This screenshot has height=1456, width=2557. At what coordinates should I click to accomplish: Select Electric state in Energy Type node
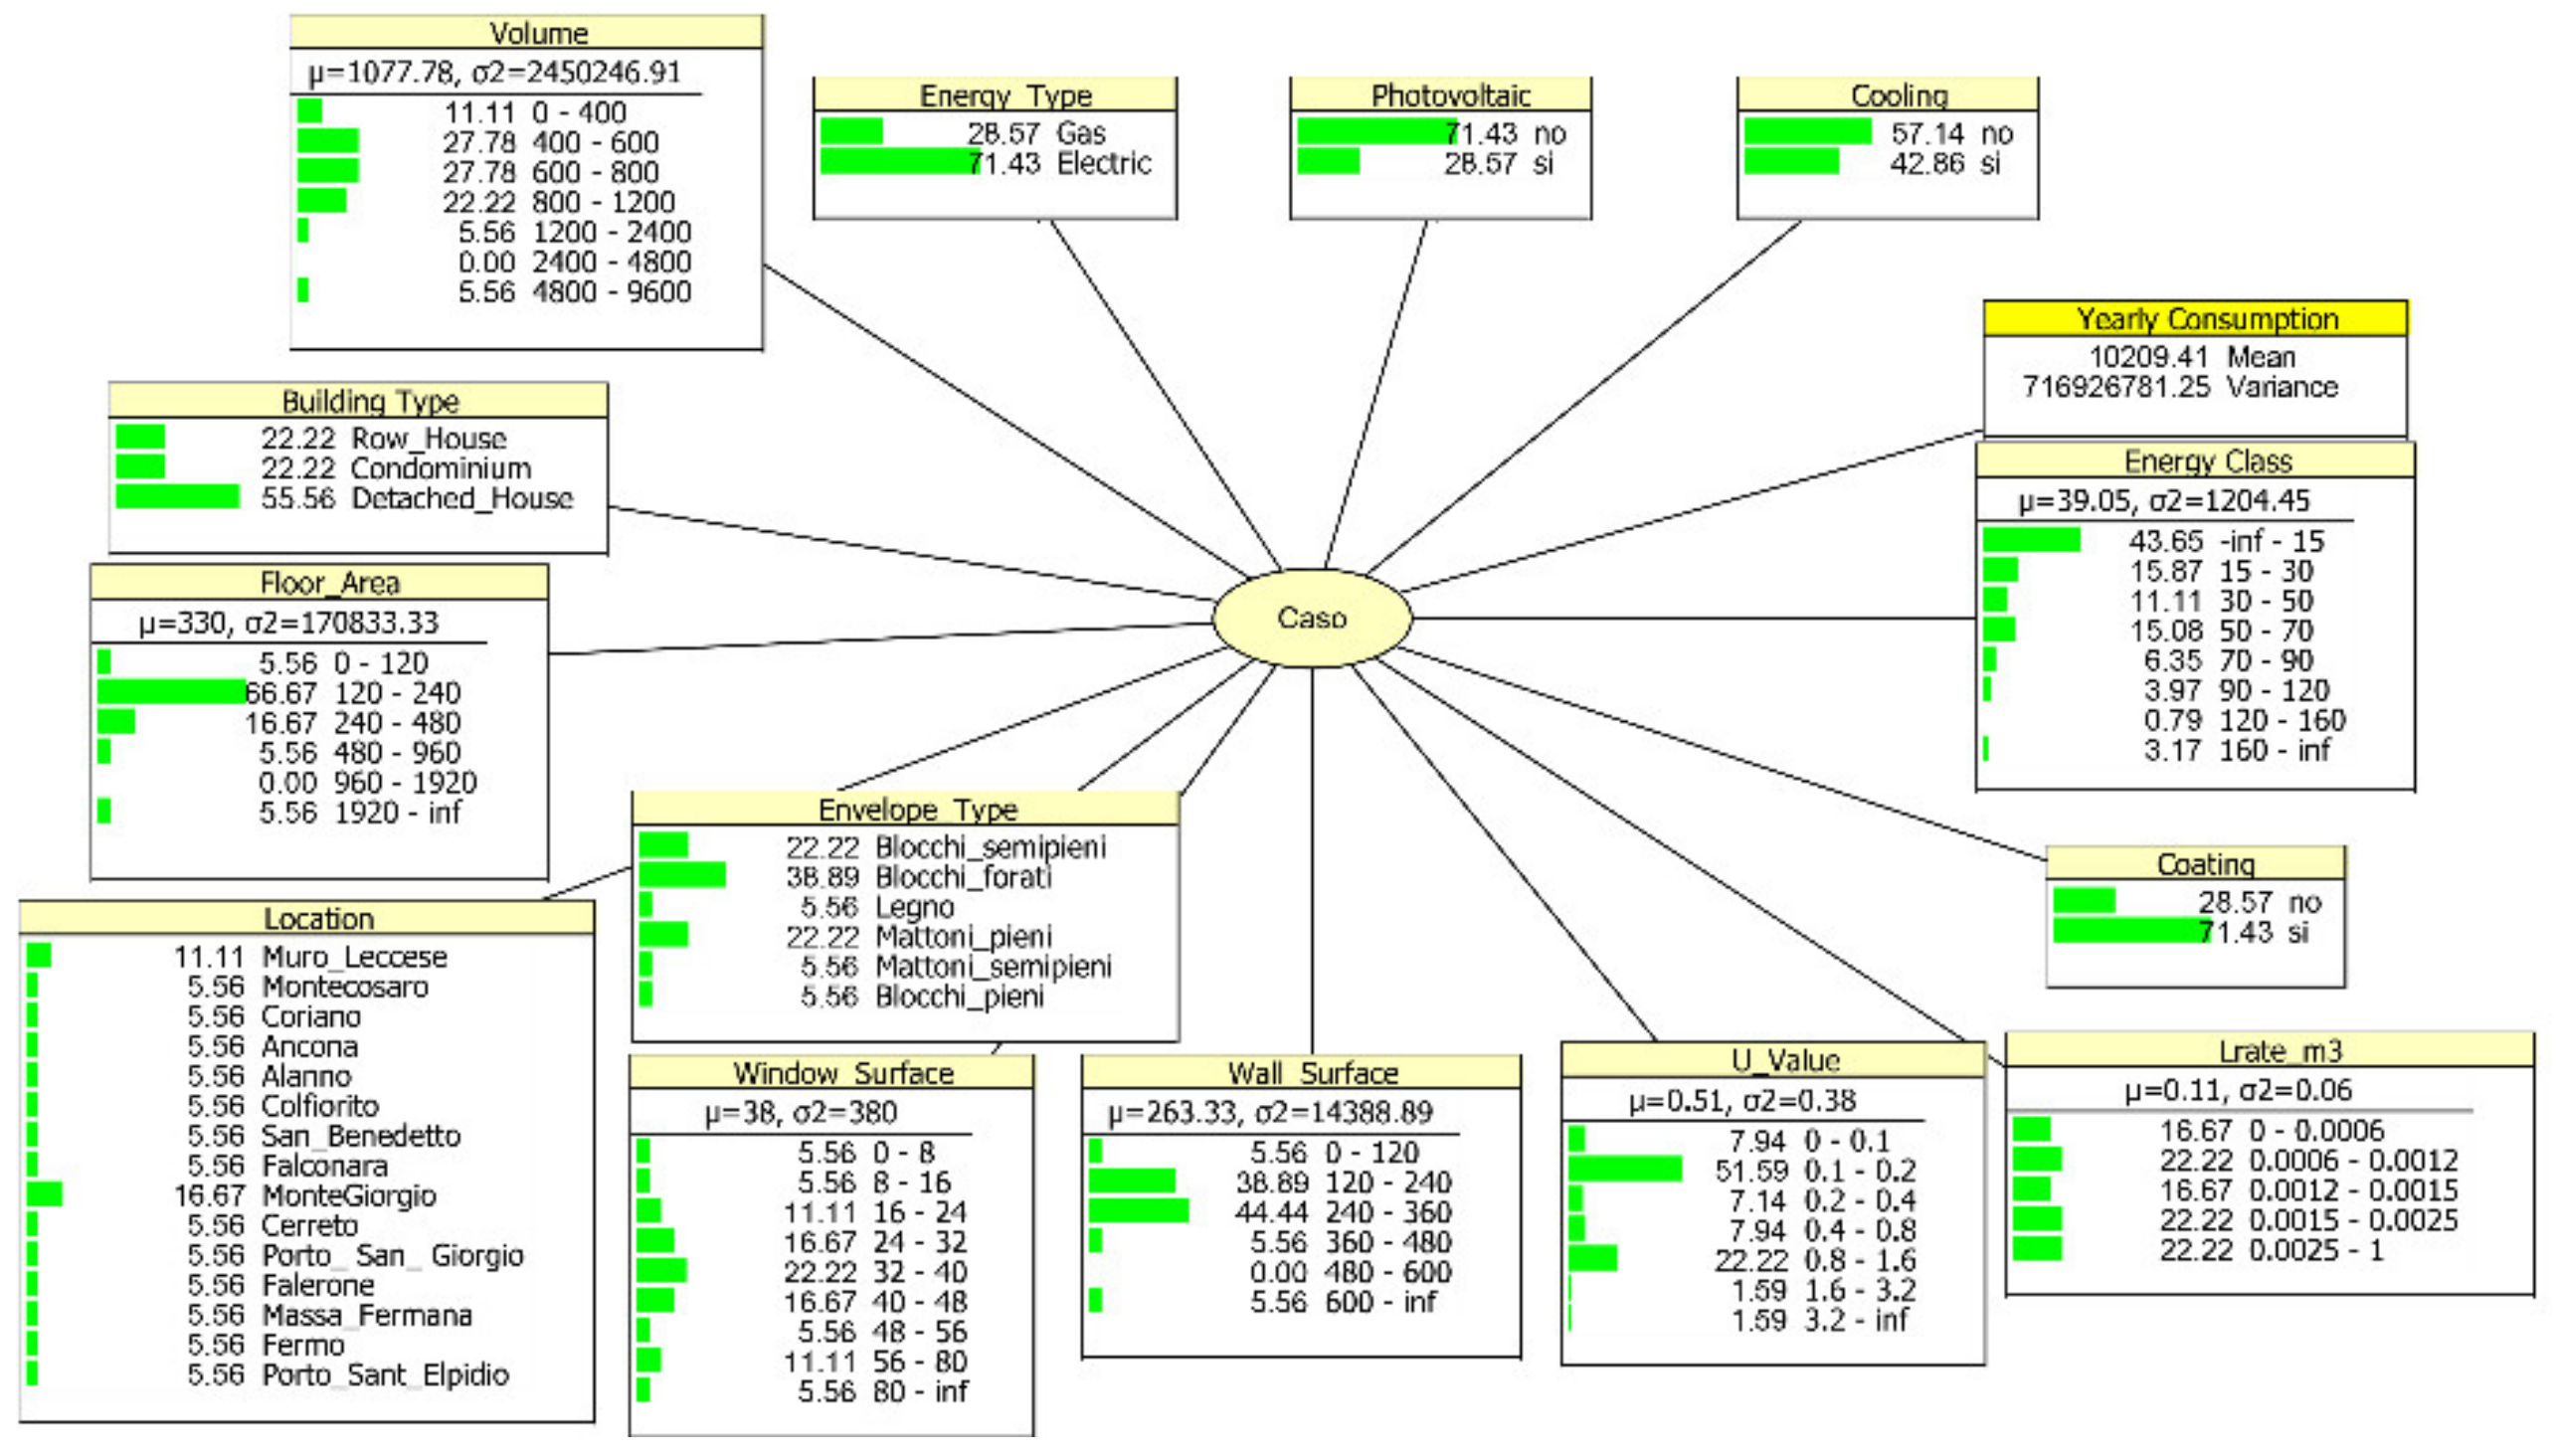coord(1103,163)
